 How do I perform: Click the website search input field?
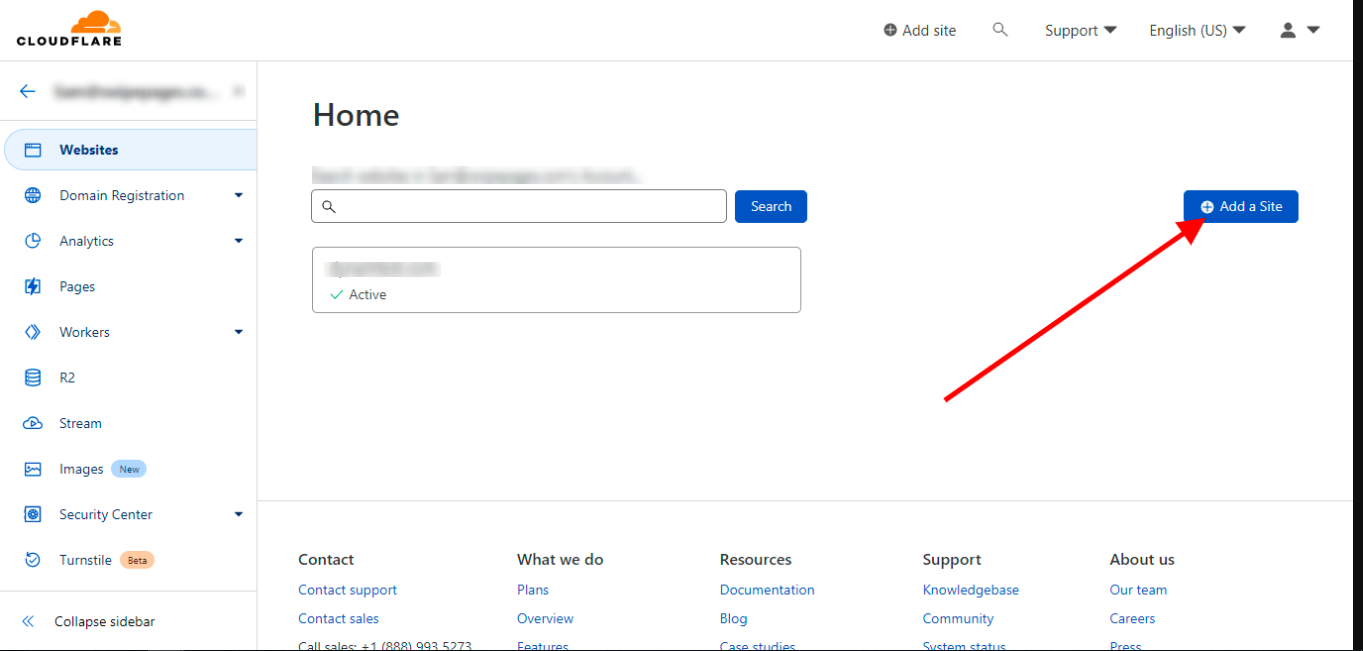click(519, 206)
